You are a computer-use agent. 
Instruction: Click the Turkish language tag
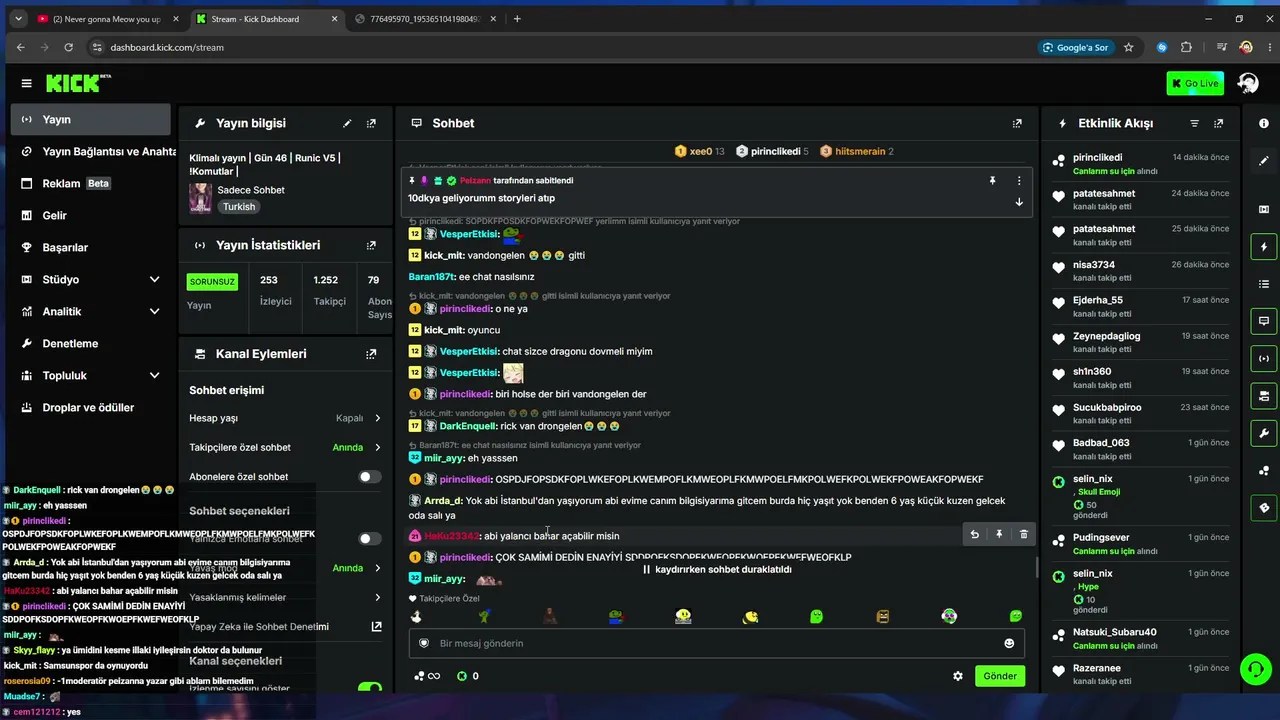[239, 207]
